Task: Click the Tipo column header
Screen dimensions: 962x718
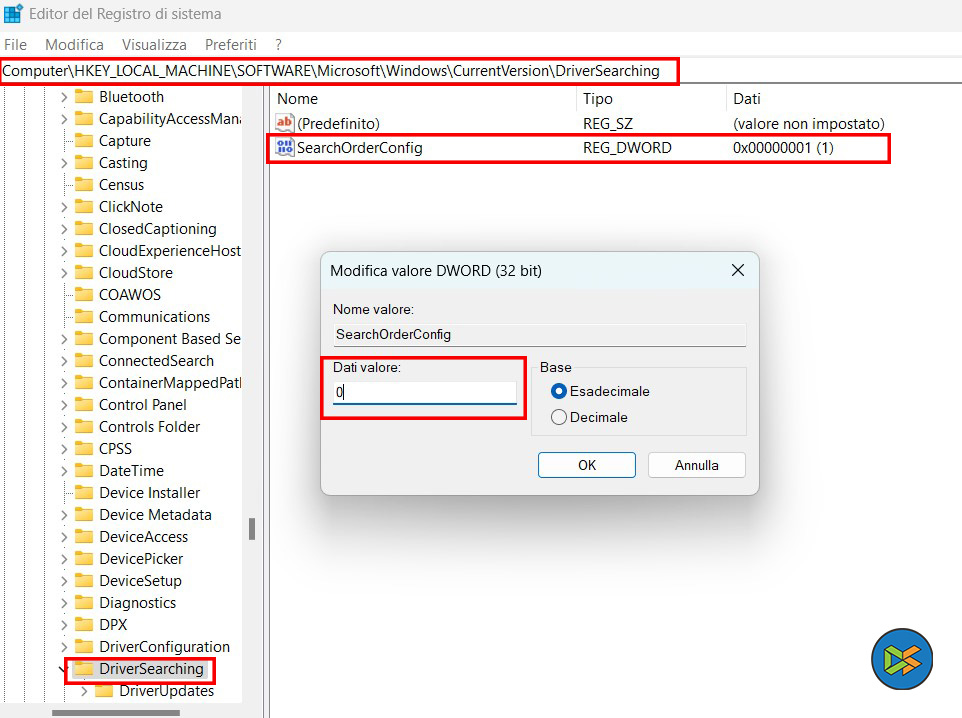Action: click(651, 99)
